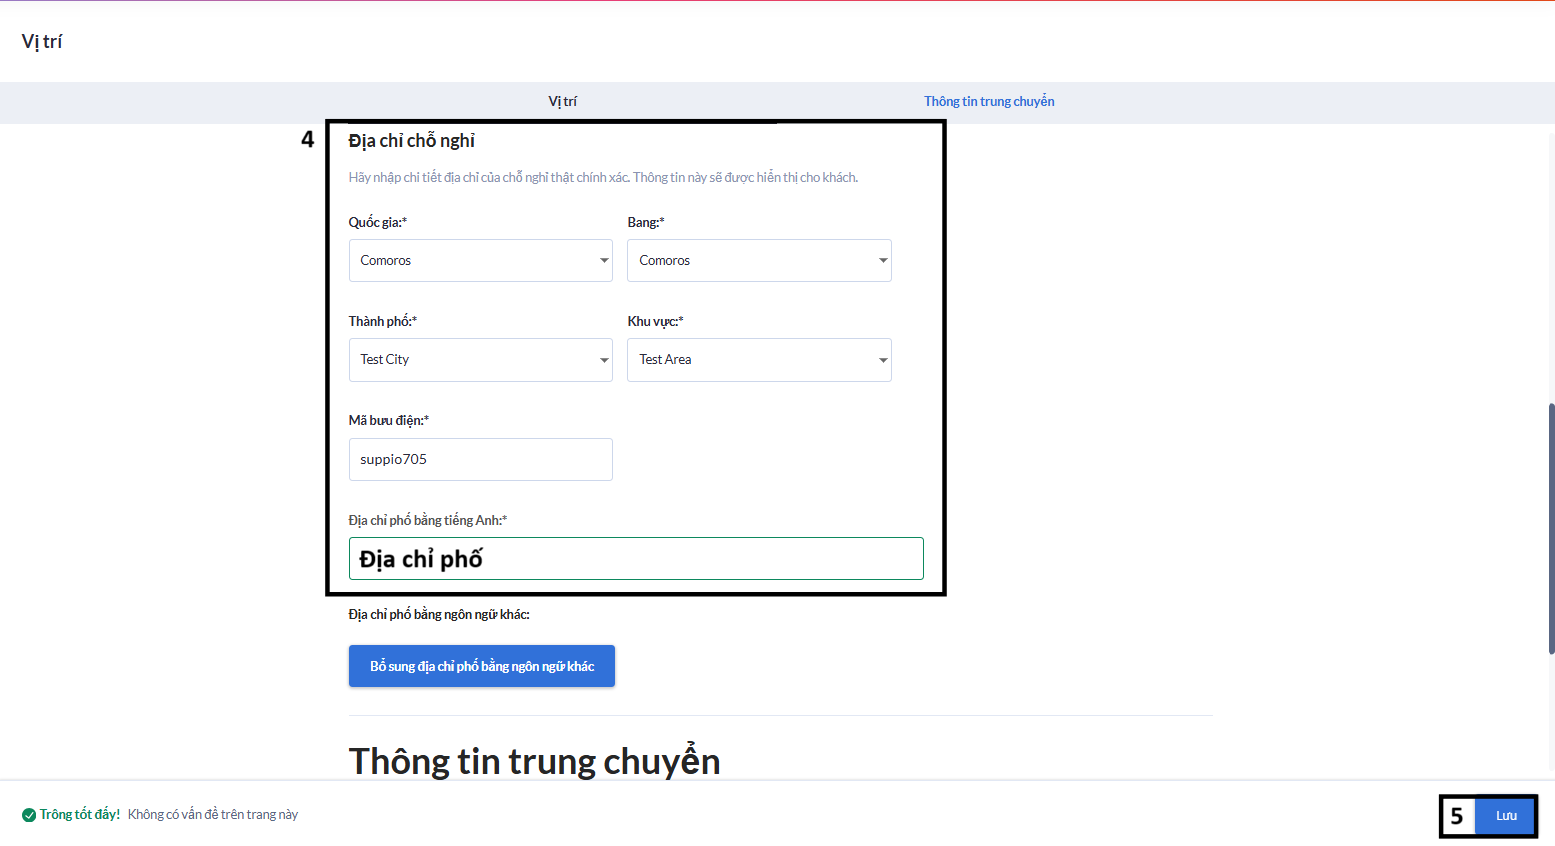Click the Địa chỉ chỗ nghỉ heading
This screenshot has height=846, width=1555.
tap(412, 141)
